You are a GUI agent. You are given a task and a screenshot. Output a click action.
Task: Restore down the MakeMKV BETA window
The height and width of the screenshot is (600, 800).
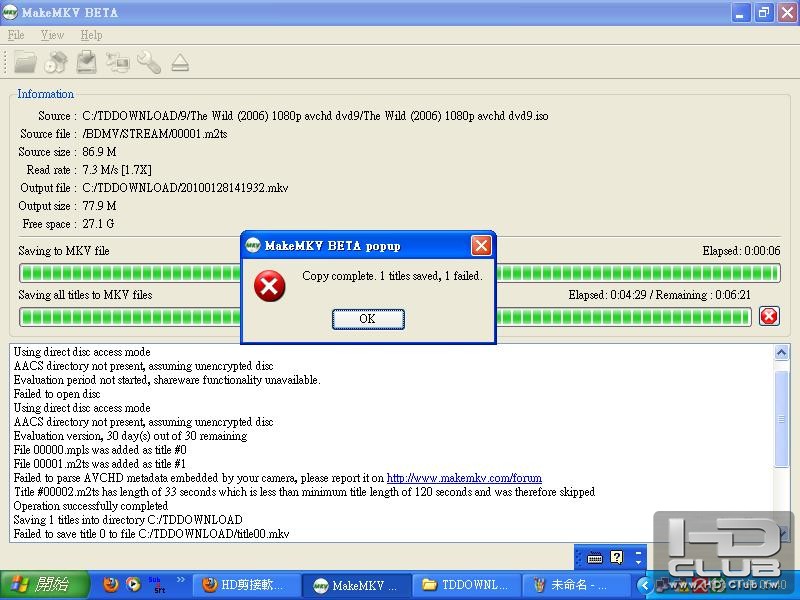point(764,13)
